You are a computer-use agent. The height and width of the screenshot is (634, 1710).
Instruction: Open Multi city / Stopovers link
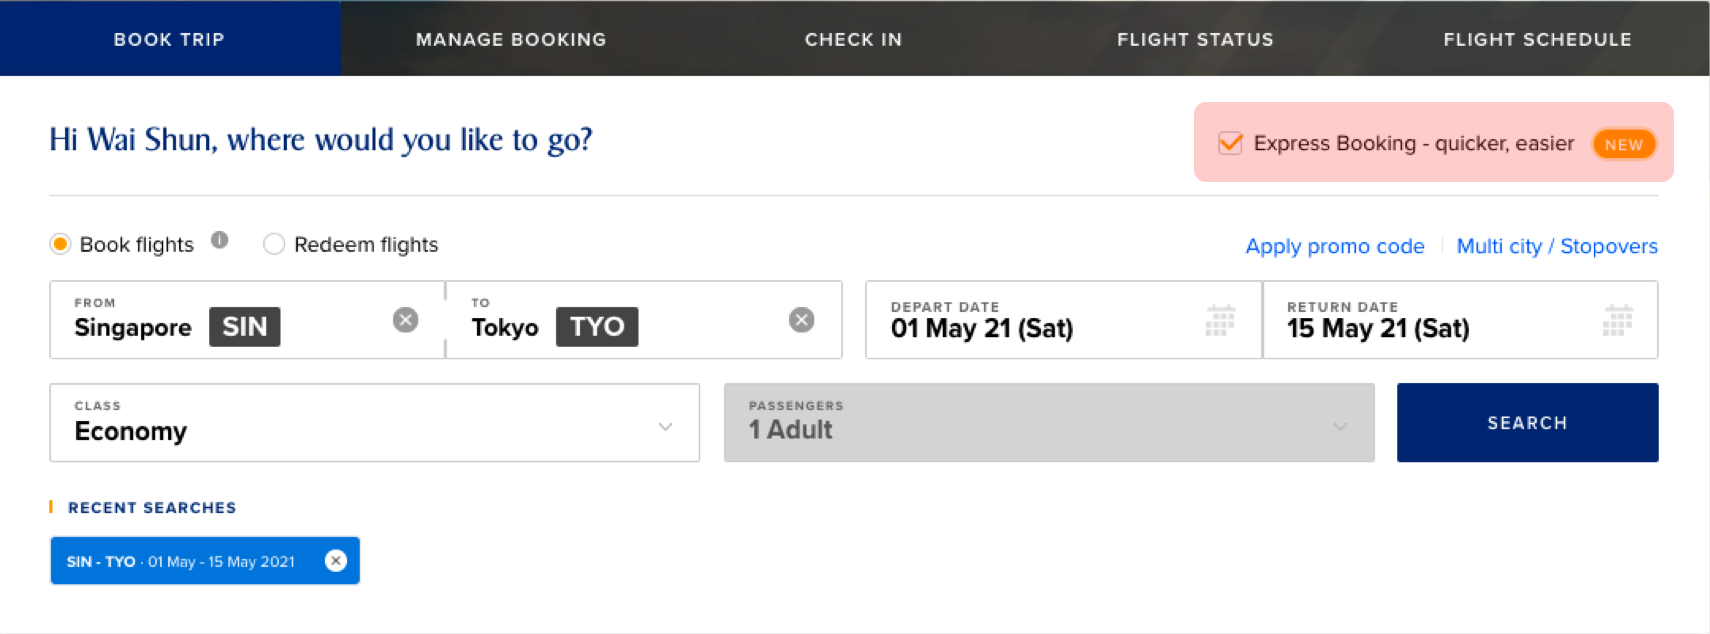[x=1557, y=246]
